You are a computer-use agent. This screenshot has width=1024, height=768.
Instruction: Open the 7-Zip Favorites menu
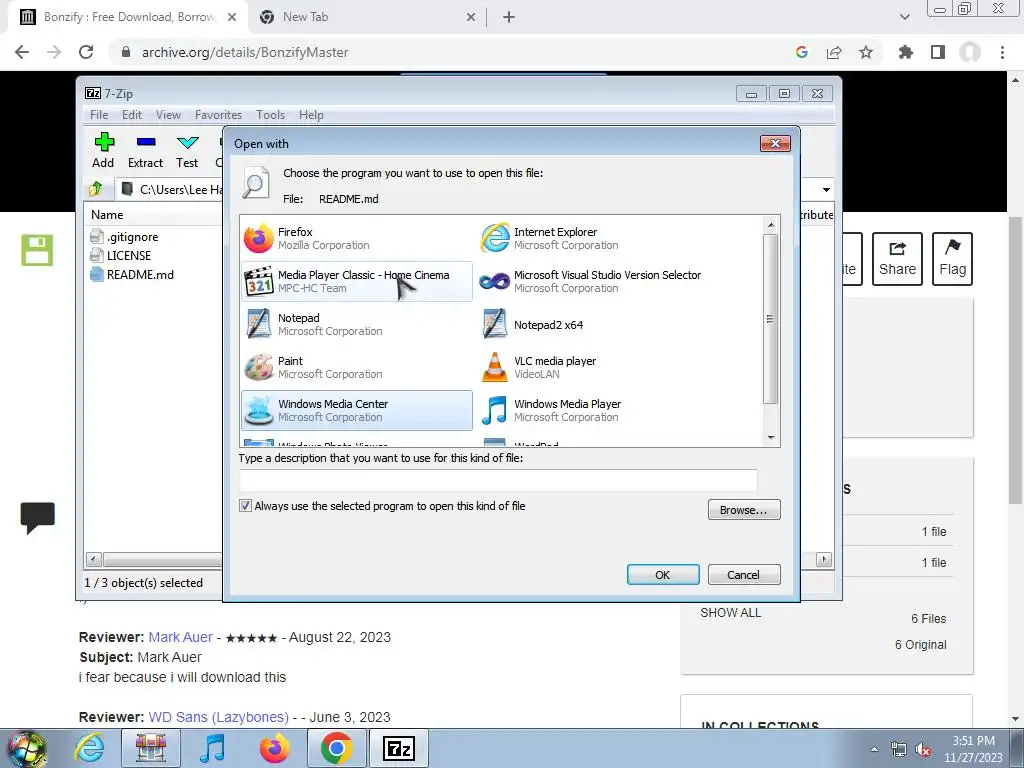pyautogui.click(x=218, y=115)
